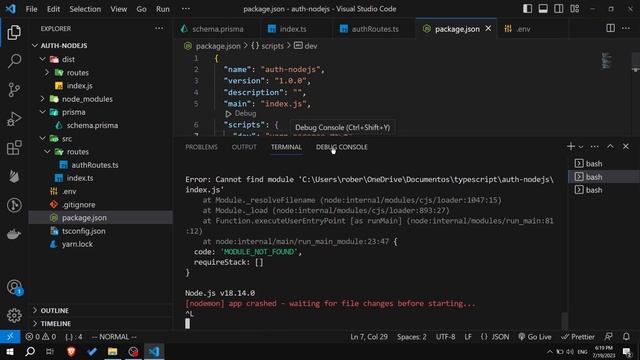Open the Accounts menu icon
This screenshot has width=640, height=360.
14,287
